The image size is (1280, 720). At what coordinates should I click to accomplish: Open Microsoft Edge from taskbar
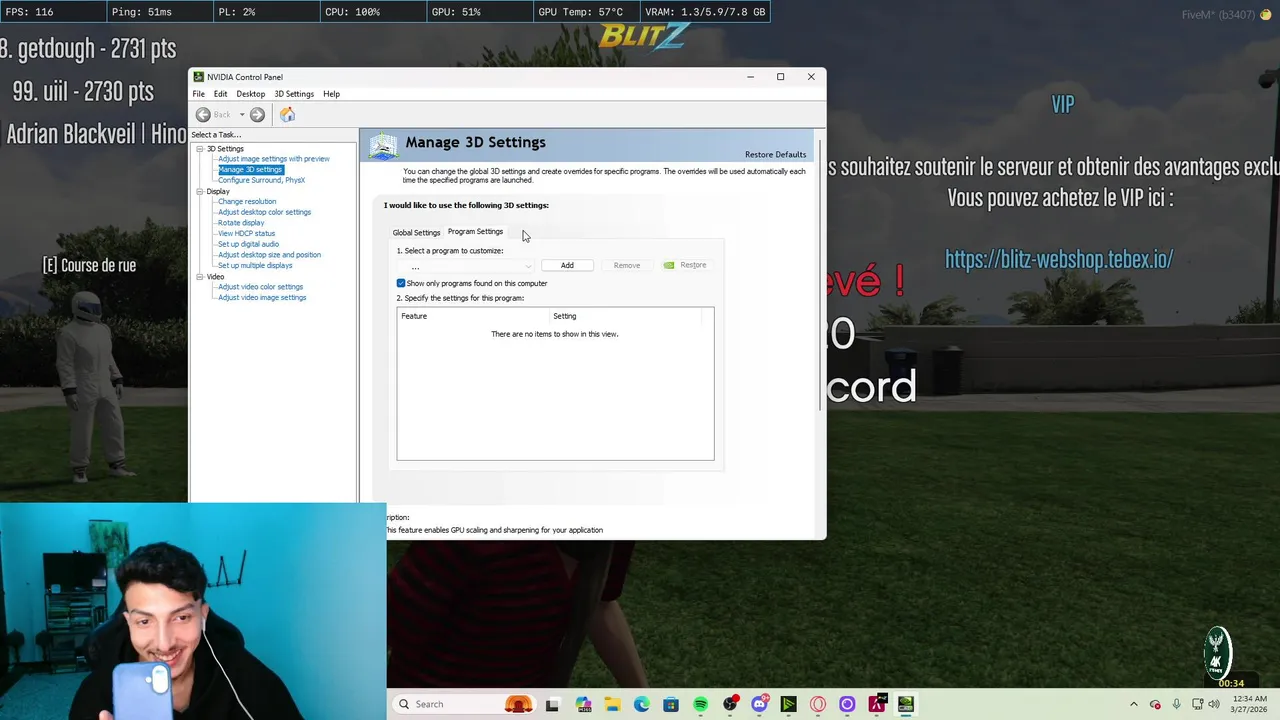[x=642, y=705]
